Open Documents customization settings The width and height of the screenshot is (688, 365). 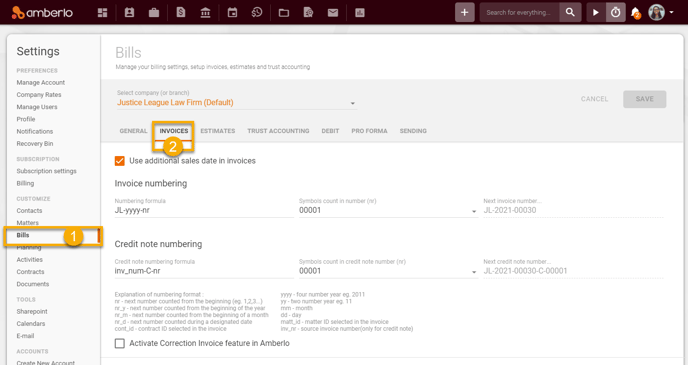[x=33, y=284]
